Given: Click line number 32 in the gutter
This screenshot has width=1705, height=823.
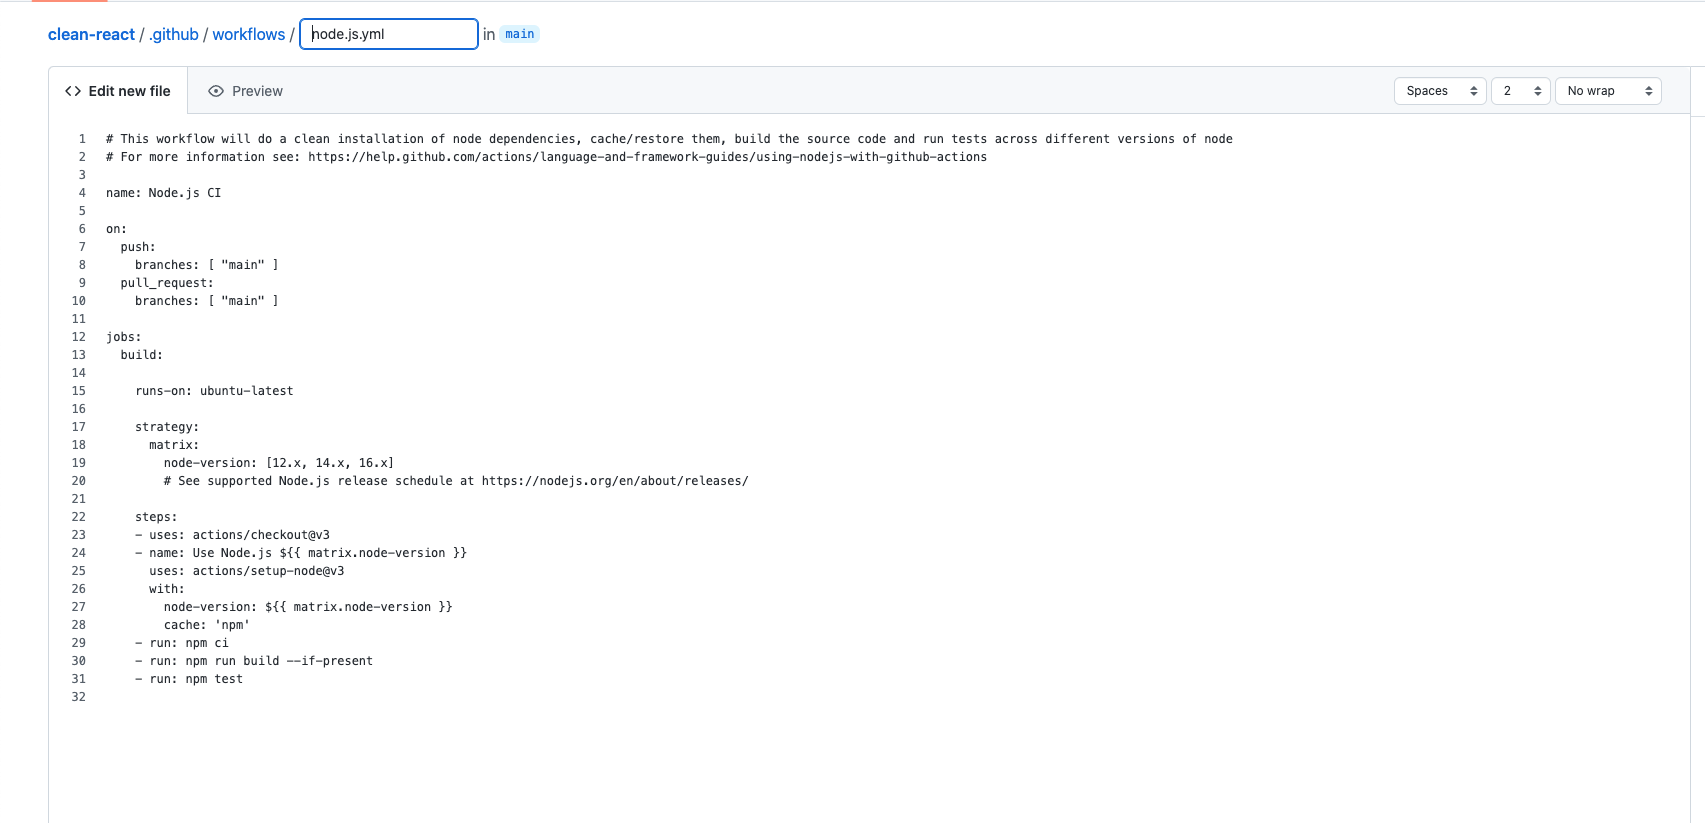Looking at the screenshot, I should tap(78, 697).
